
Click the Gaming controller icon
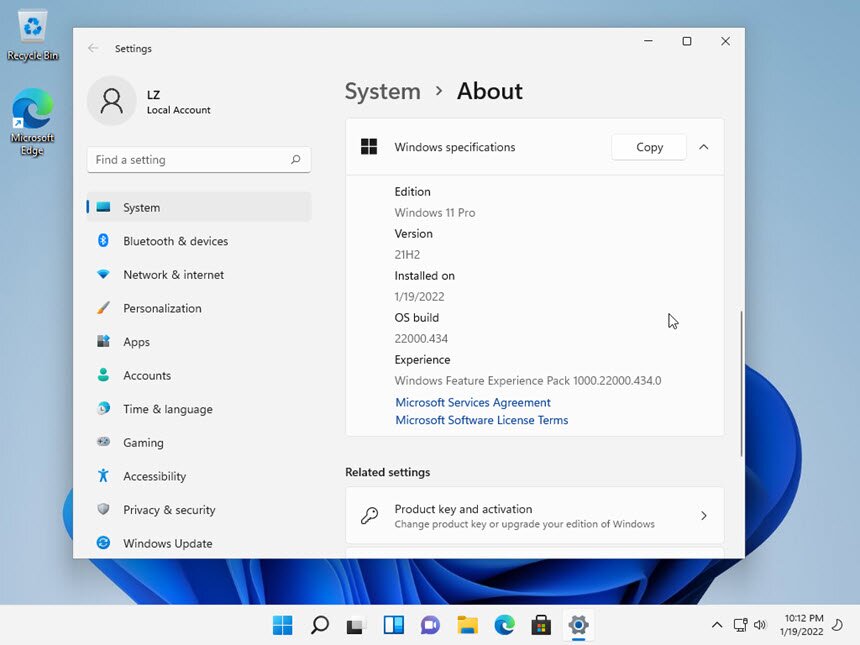tap(103, 442)
